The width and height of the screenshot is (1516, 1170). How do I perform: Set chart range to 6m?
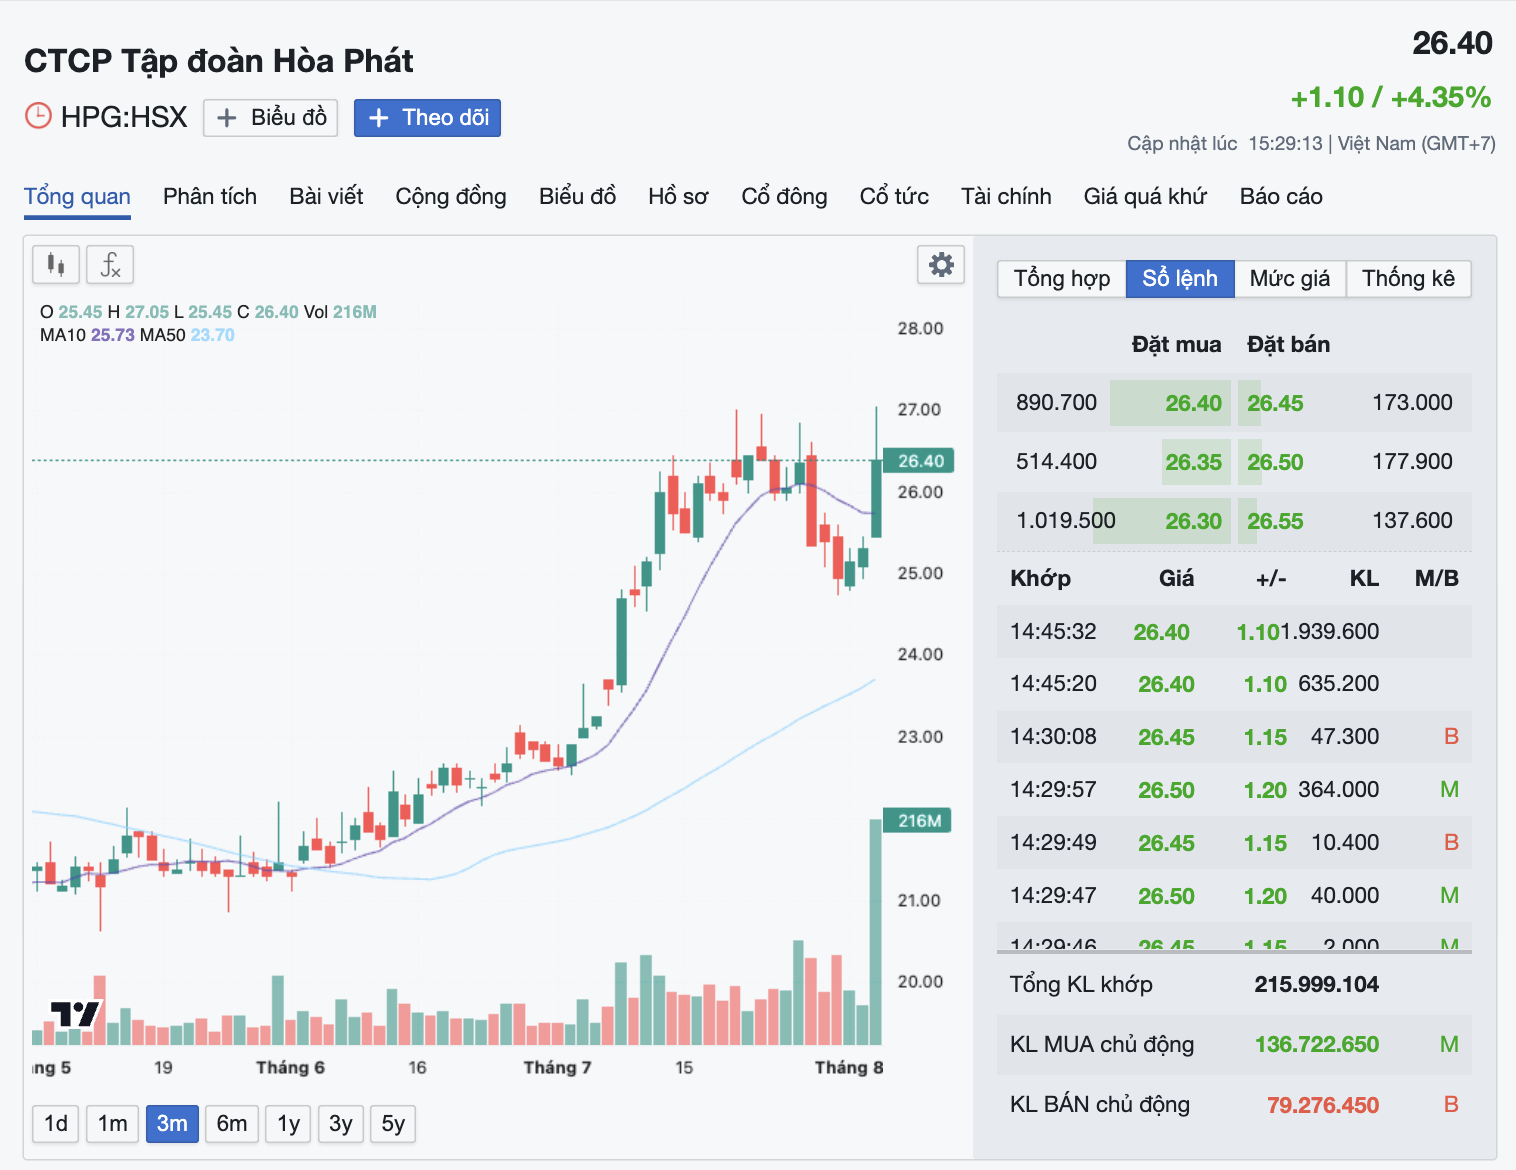tap(232, 1124)
